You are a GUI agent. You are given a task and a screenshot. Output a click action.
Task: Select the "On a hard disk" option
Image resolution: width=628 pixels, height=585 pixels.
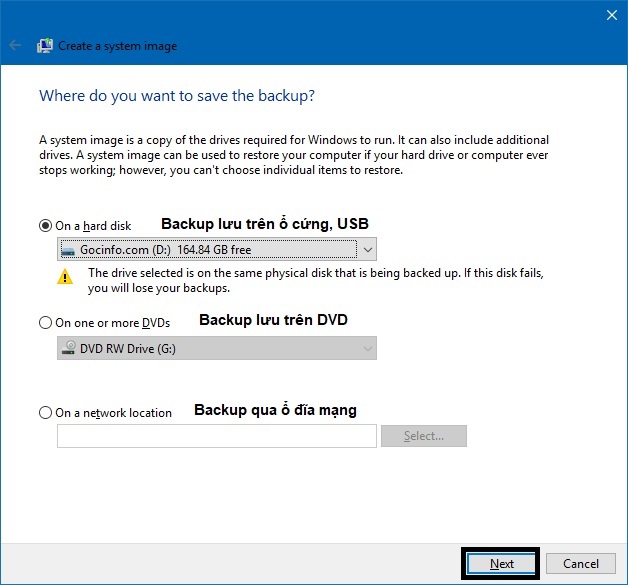click(x=45, y=226)
